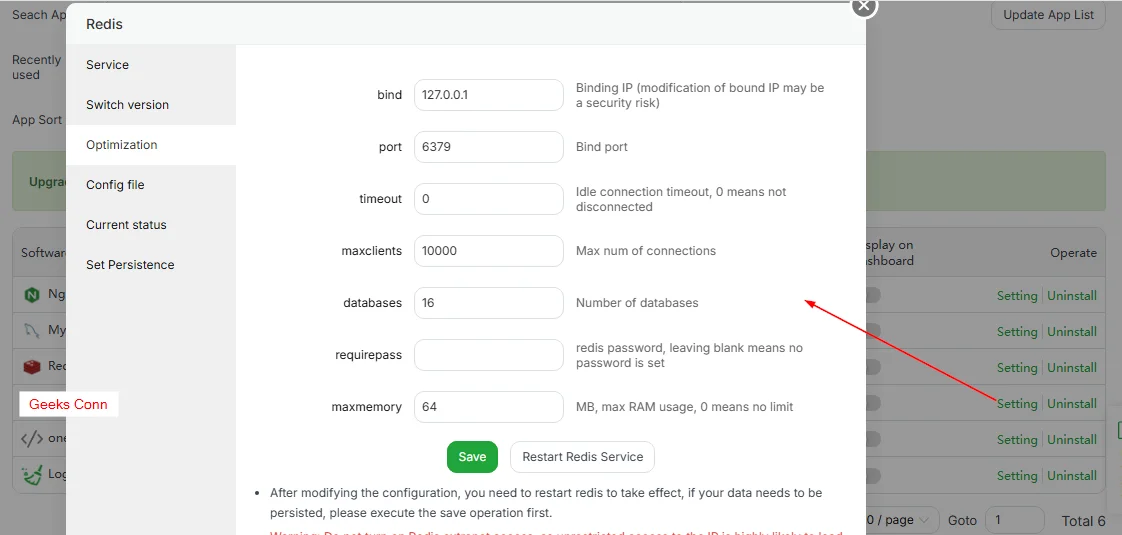Click 'Number of databases' description text
Image resolution: width=1122 pixels, height=535 pixels.
(637, 303)
